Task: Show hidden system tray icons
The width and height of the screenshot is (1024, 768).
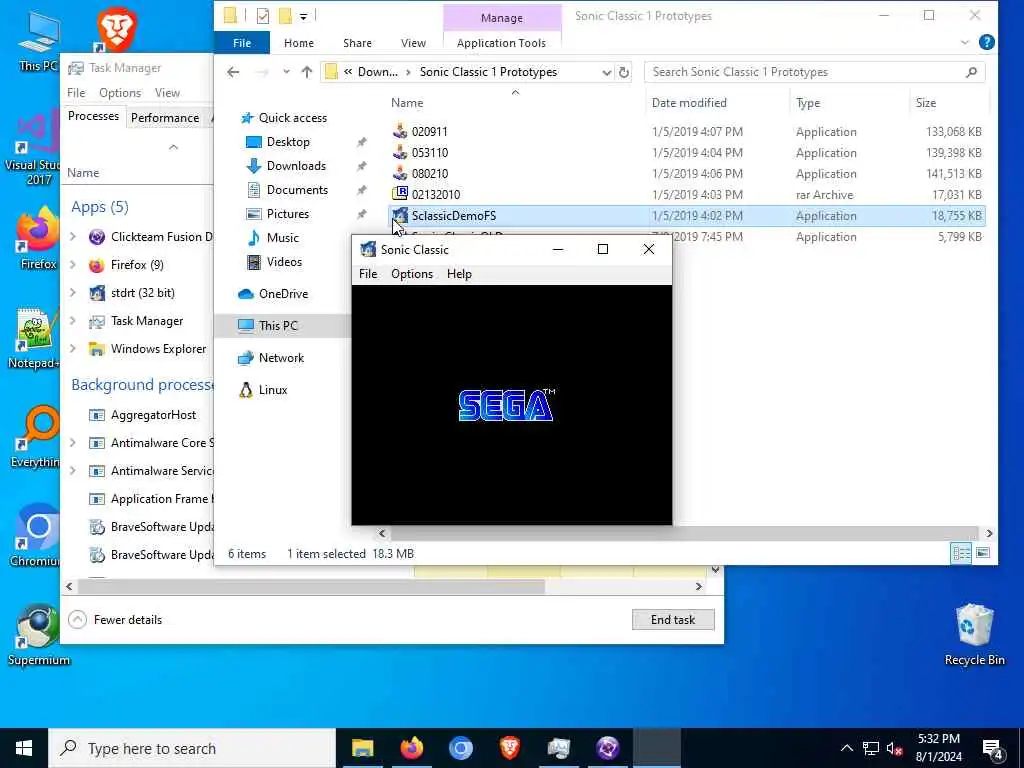Action: tap(846, 748)
